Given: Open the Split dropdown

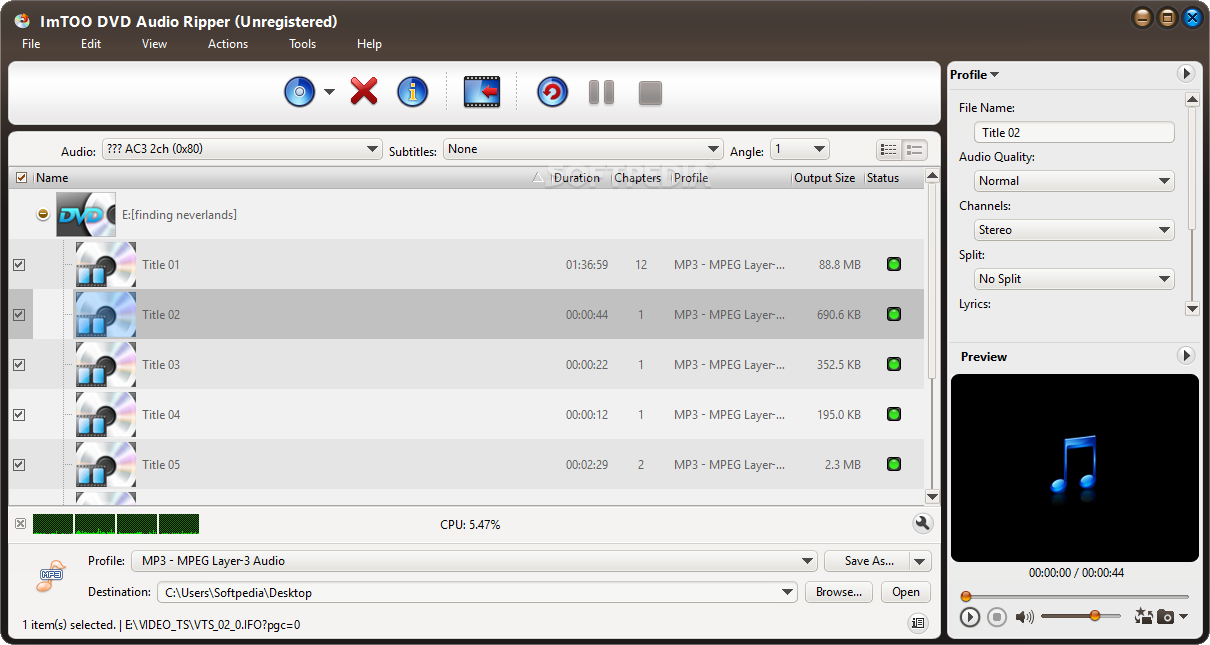Looking at the screenshot, I should click(1074, 279).
